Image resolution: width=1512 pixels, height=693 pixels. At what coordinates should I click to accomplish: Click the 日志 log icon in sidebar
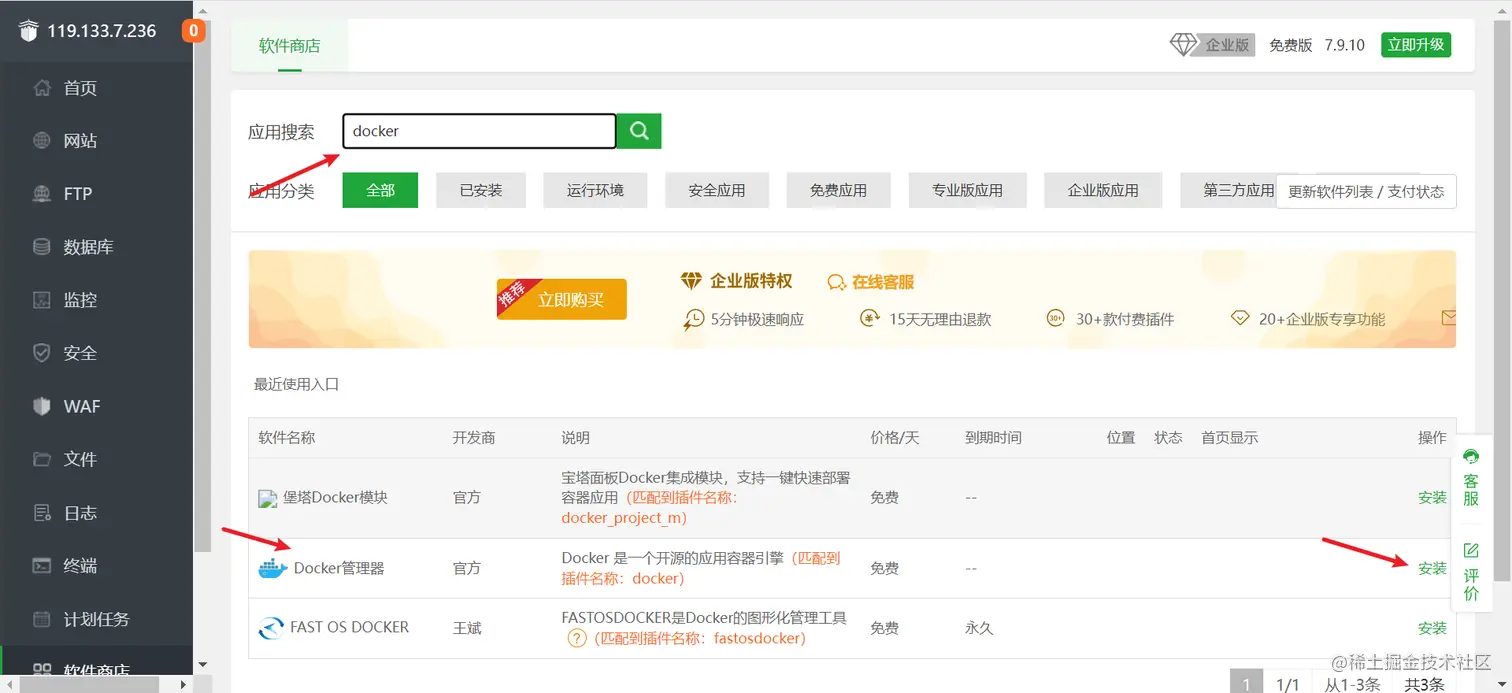tap(42, 513)
